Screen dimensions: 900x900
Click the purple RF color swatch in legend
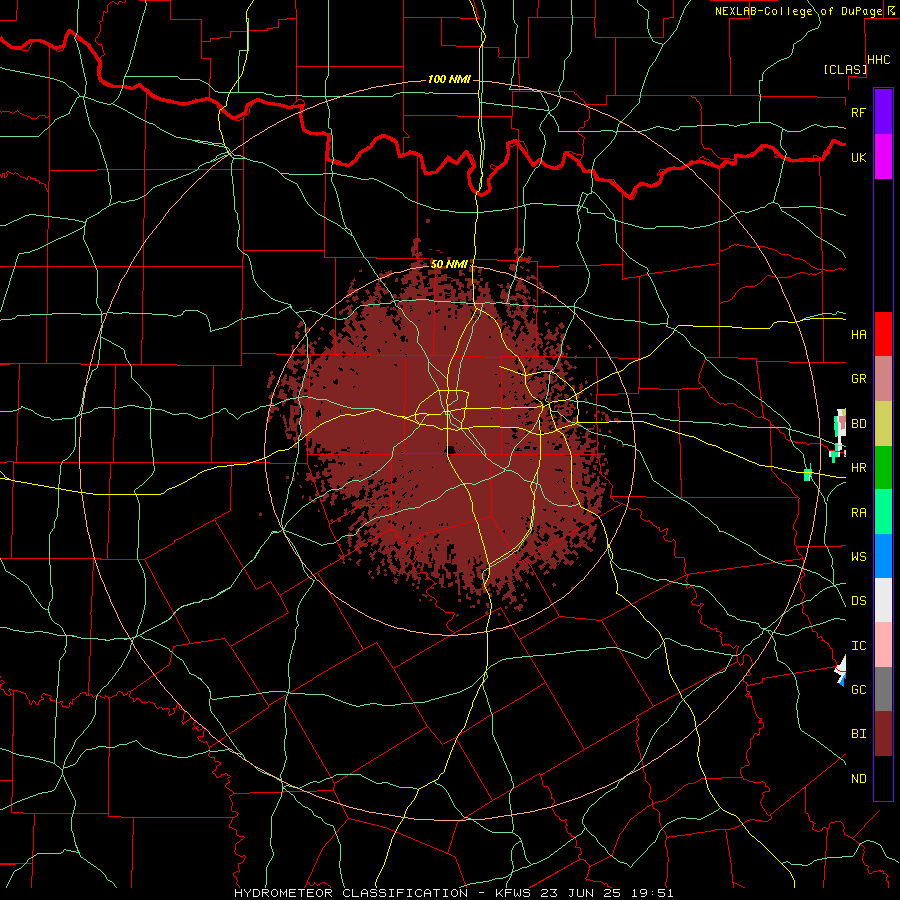883,112
